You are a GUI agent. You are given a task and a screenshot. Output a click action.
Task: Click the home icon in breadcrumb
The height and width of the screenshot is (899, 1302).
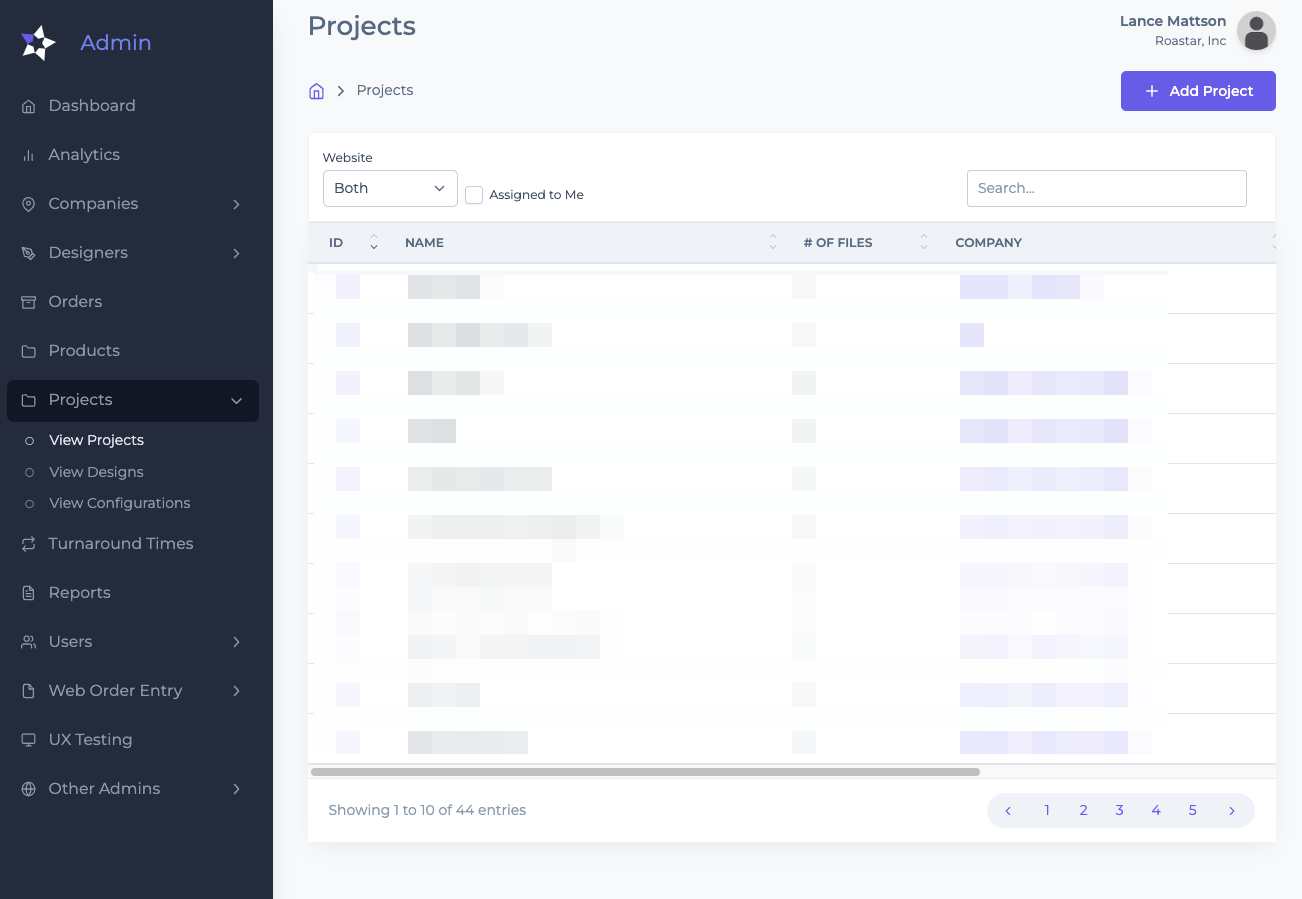(316, 91)
